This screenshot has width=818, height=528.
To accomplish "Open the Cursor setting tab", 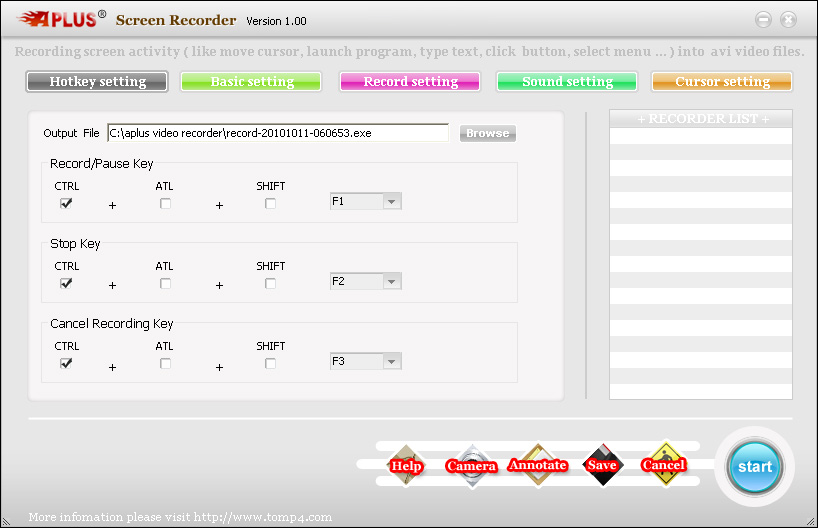I will (722, 82).
